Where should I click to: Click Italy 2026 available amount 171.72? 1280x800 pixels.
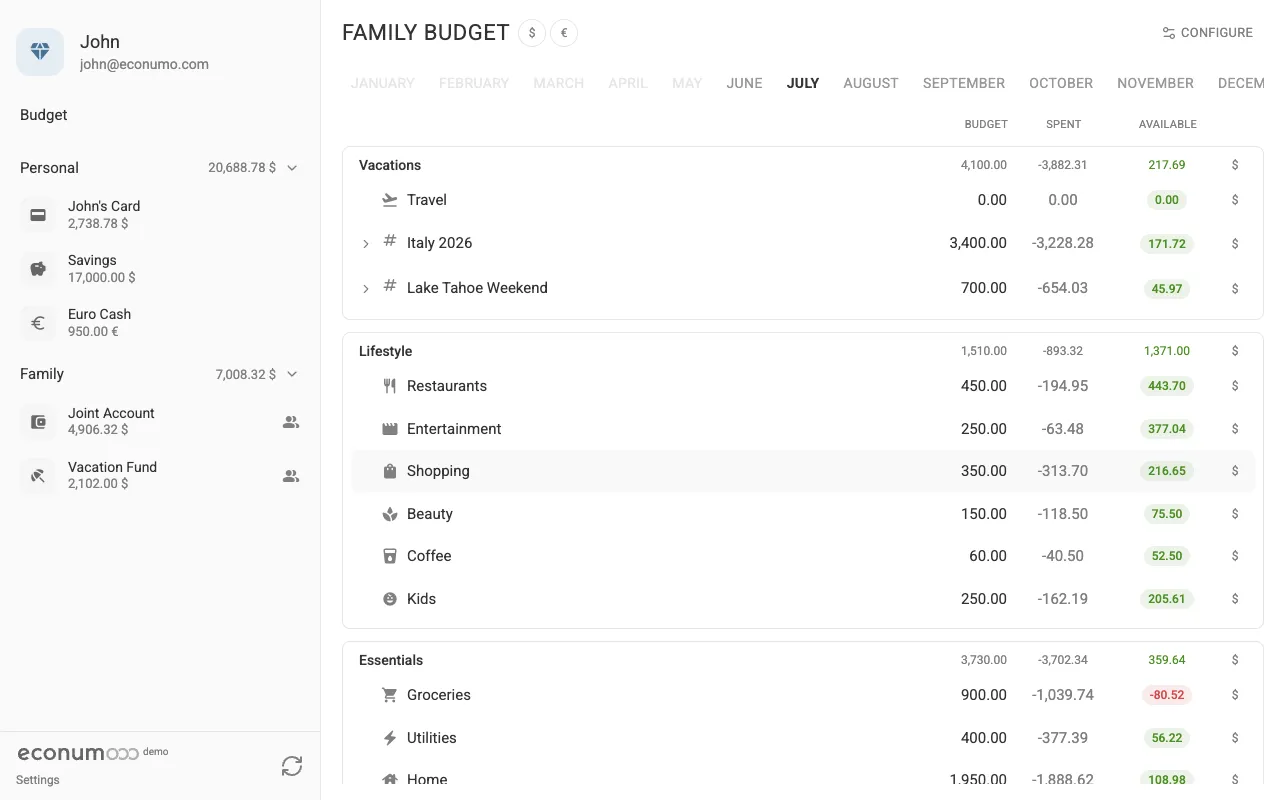click(x=1167, y=243)
